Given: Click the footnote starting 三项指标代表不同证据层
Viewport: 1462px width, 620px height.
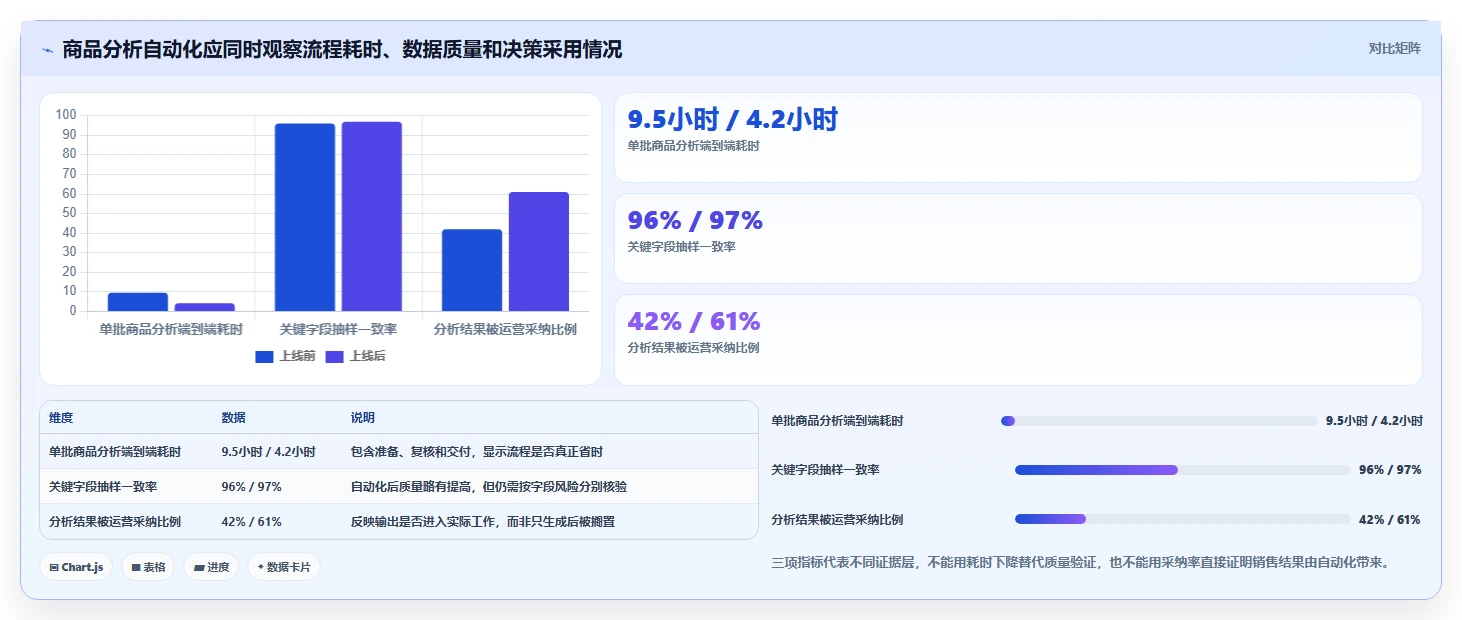Looking at the screenshot, I should coord(1081,563).
